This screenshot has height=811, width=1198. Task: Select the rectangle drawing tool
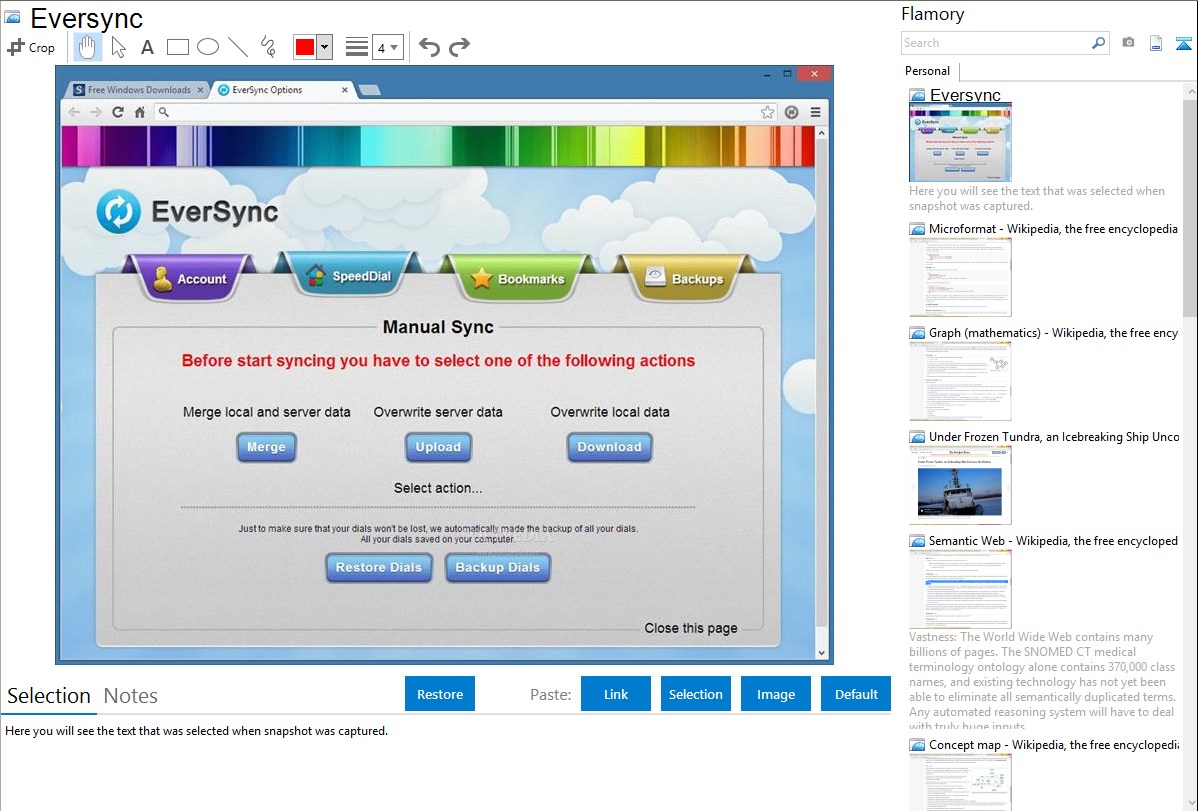click(177, 47)
